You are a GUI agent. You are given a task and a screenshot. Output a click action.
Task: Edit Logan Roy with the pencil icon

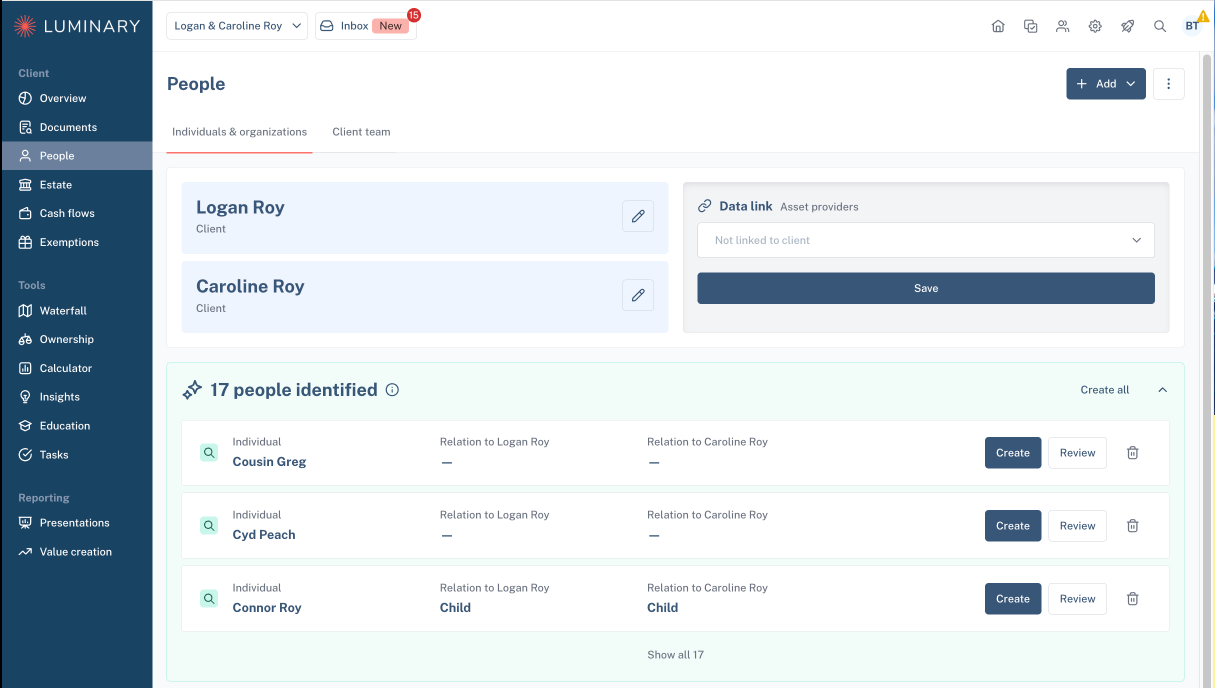point(638,216)
